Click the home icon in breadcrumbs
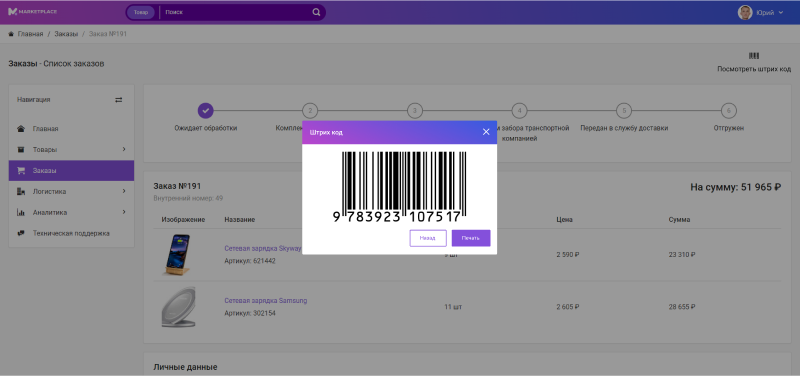The height and width of the screenshot is (376, 800). pyautogui.click(x=11, y=34)
